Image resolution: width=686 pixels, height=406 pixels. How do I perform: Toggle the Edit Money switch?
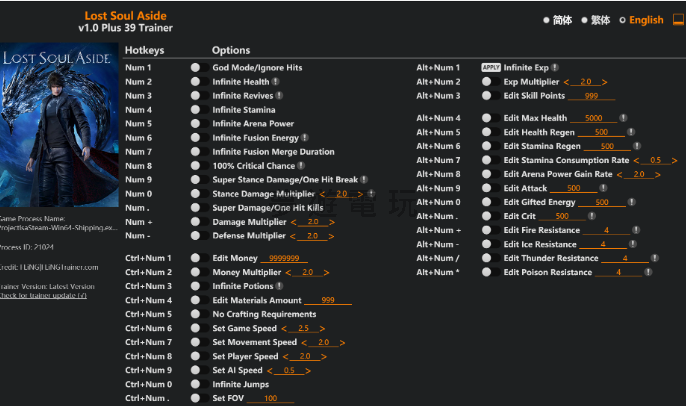(x=199, y=258)
